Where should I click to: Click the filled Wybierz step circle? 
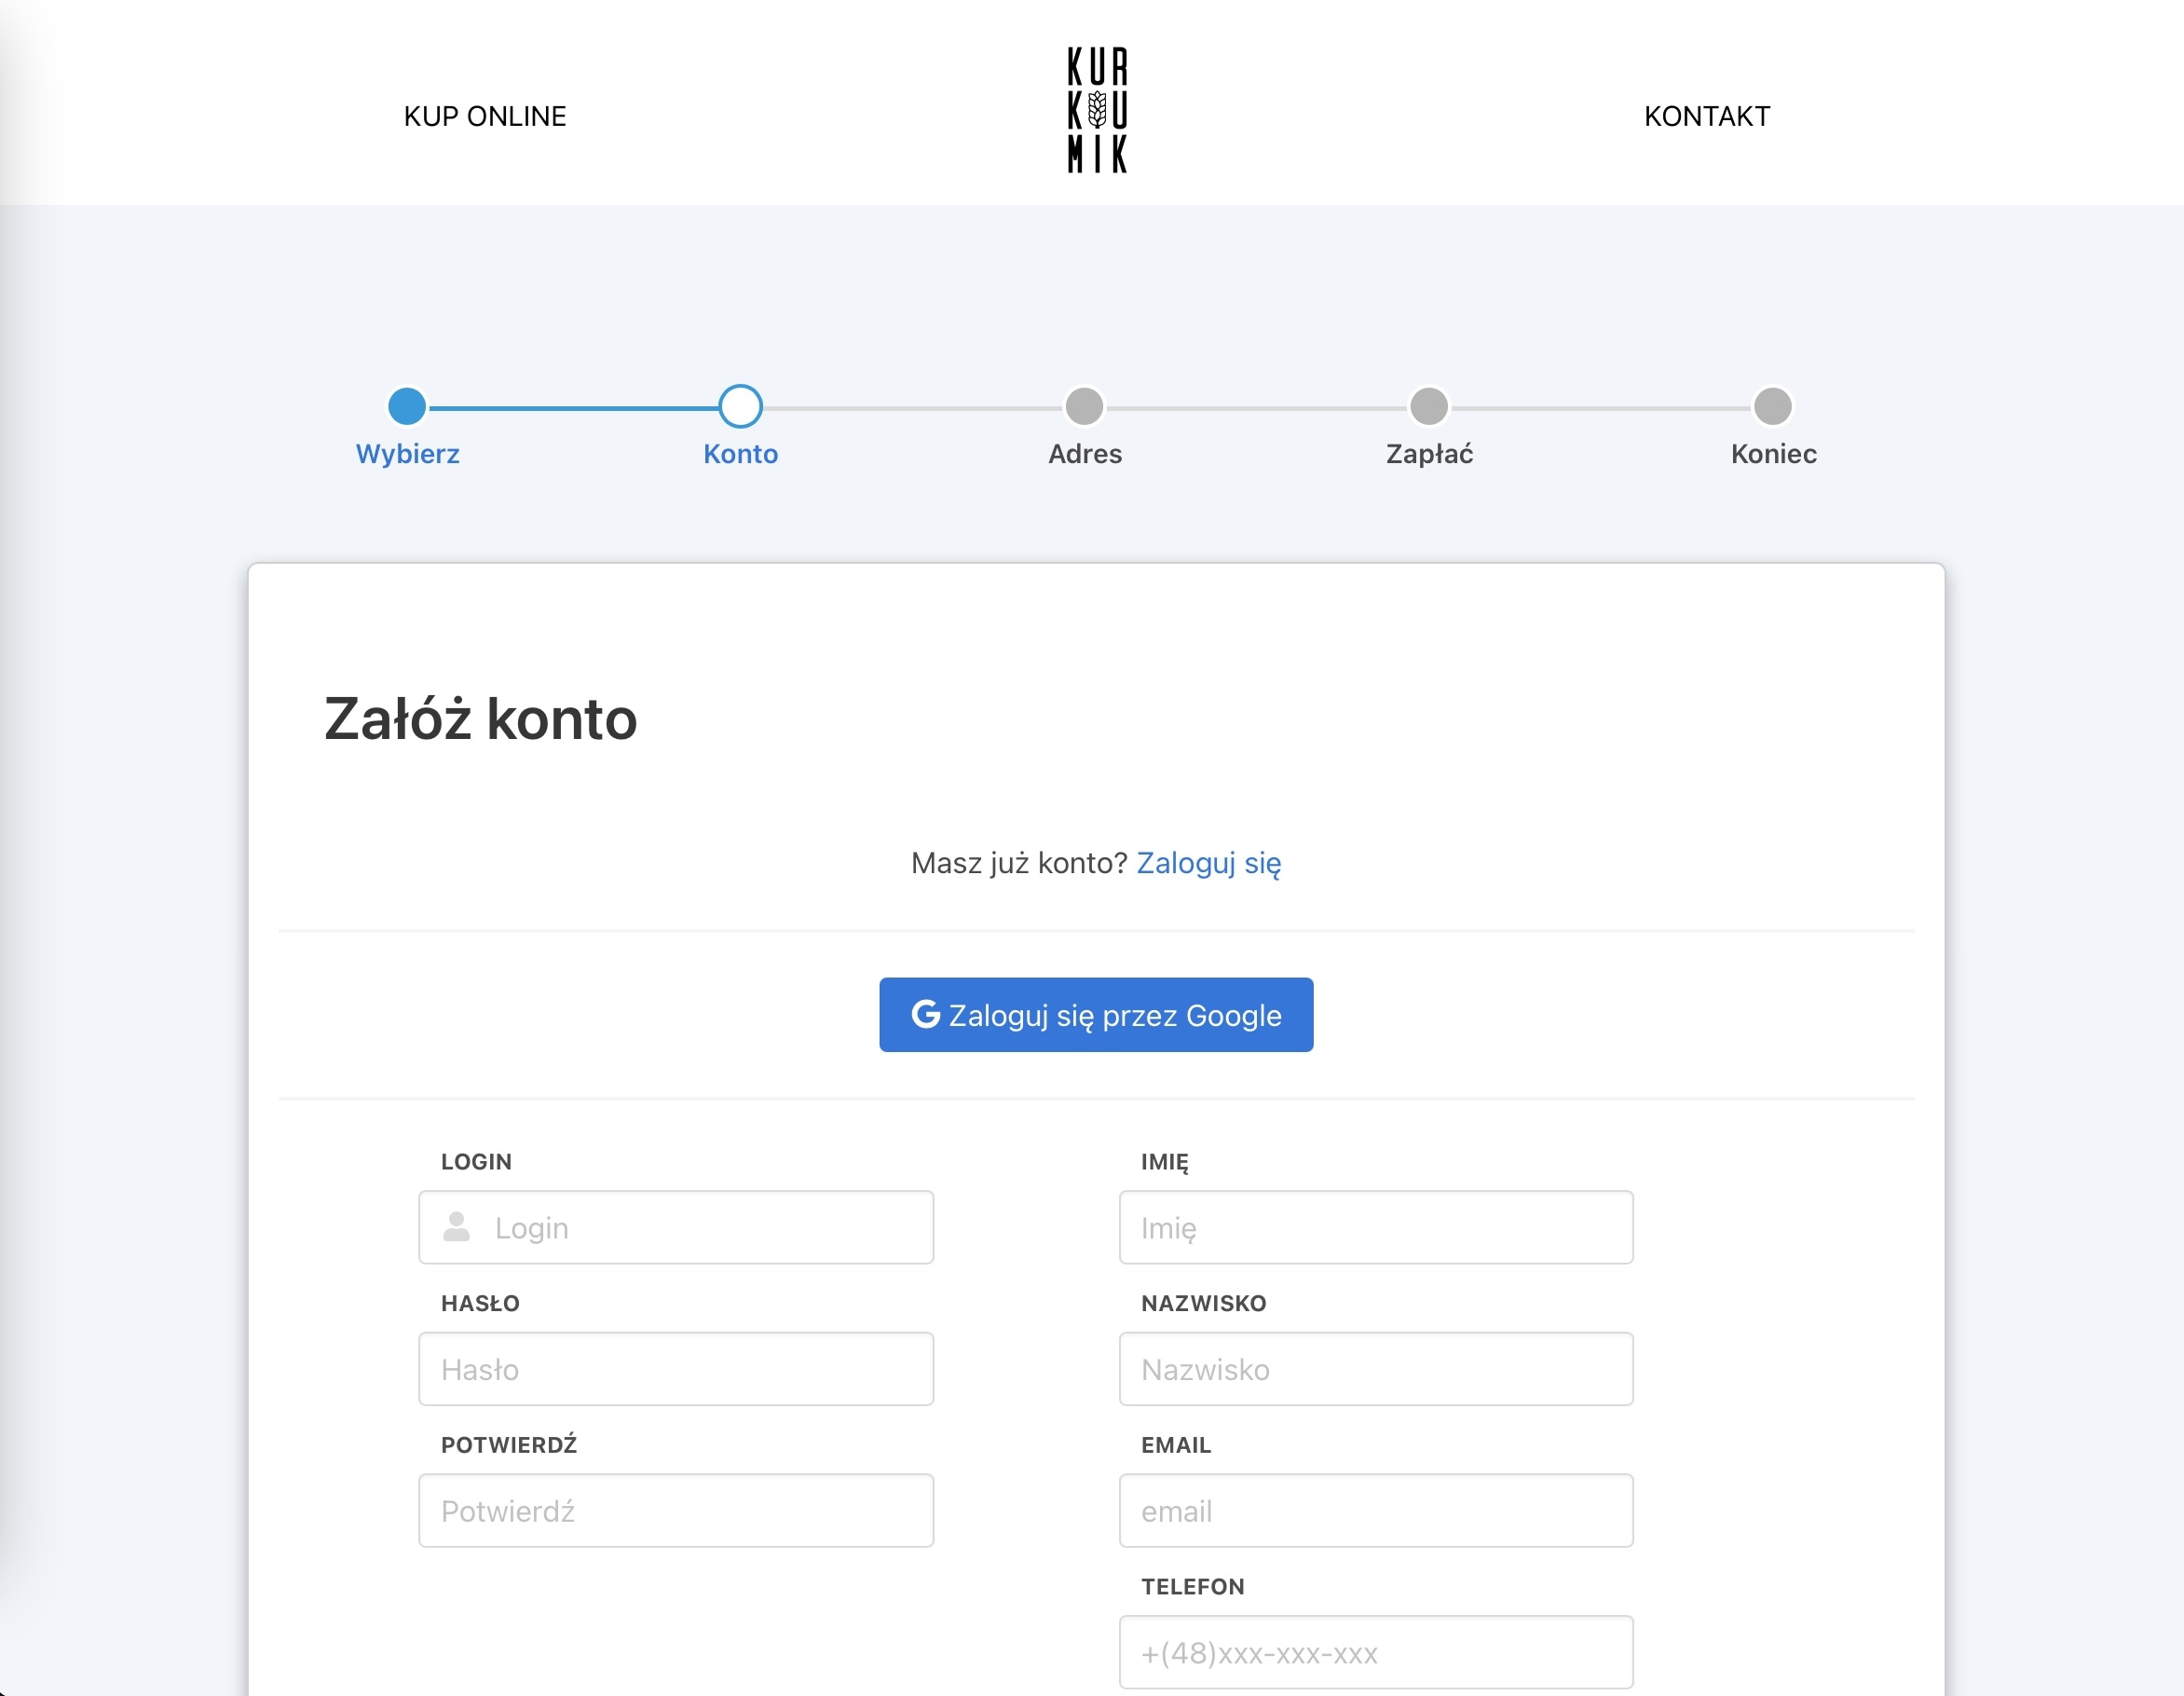(406, 406)
